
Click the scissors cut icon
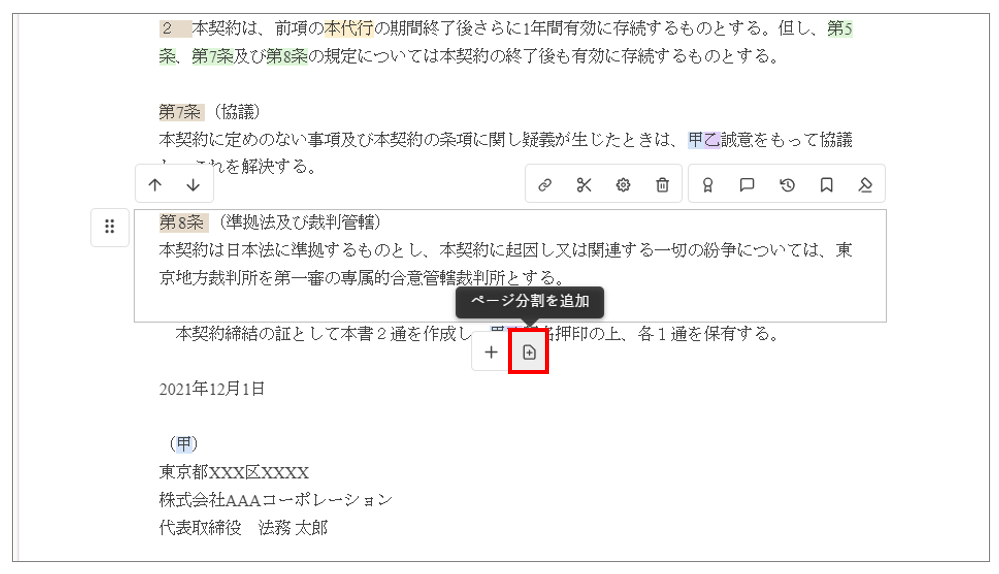(x=584, y=185)
